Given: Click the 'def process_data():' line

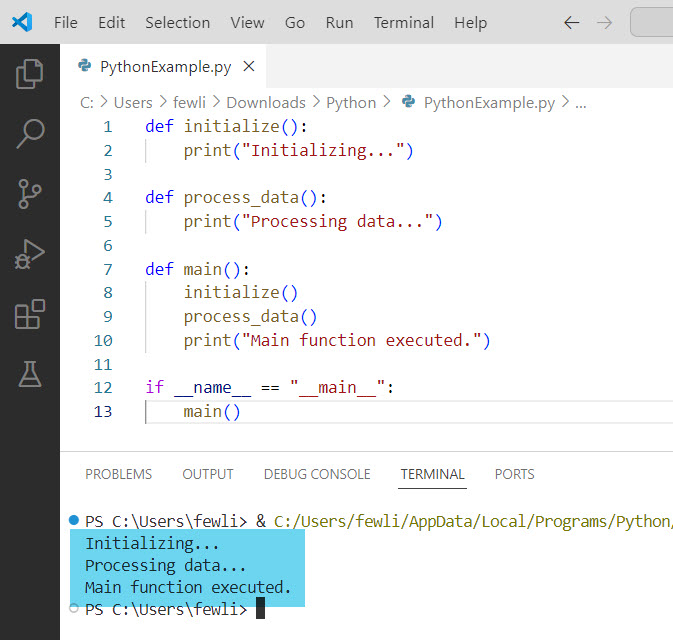Looking at the screenshot, I should (236, 198).
